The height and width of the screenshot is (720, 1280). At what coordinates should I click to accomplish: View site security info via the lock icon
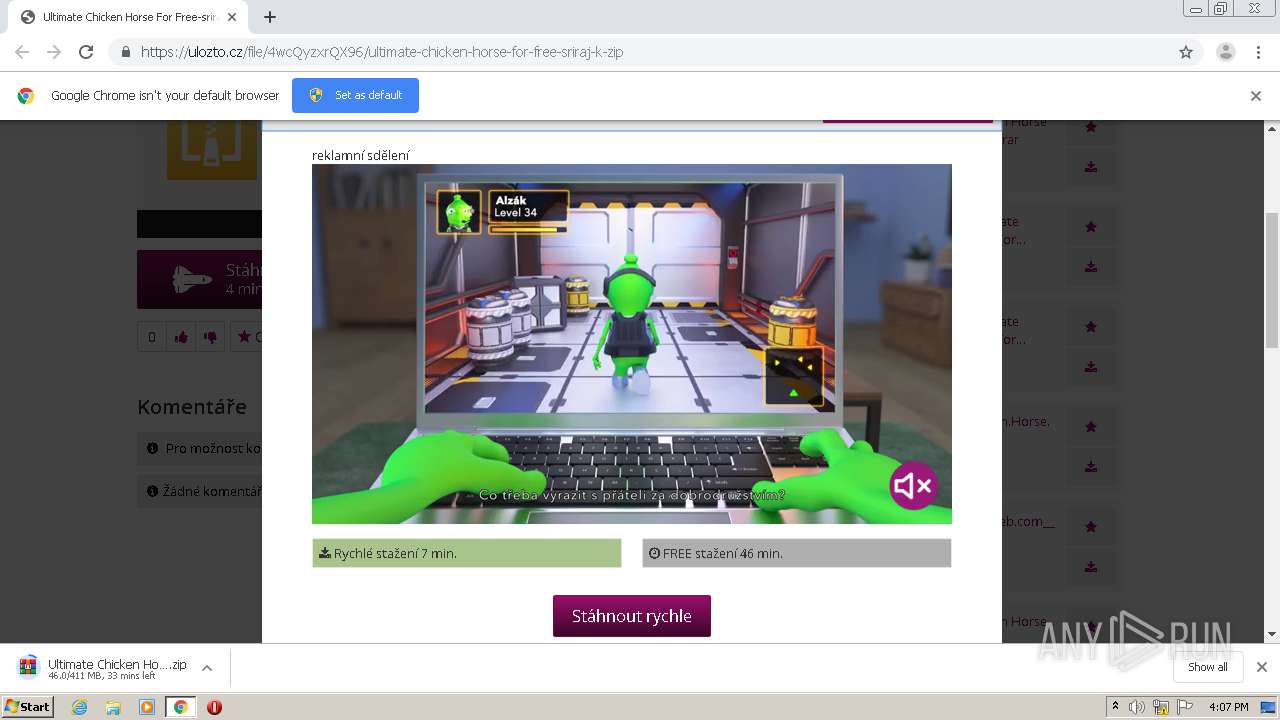click(x=125, y=52)
